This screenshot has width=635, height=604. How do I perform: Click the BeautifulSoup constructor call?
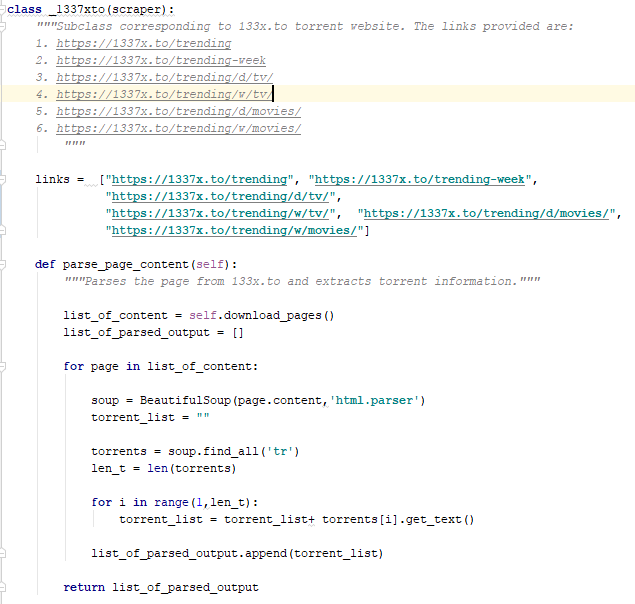tap(282, 401)
